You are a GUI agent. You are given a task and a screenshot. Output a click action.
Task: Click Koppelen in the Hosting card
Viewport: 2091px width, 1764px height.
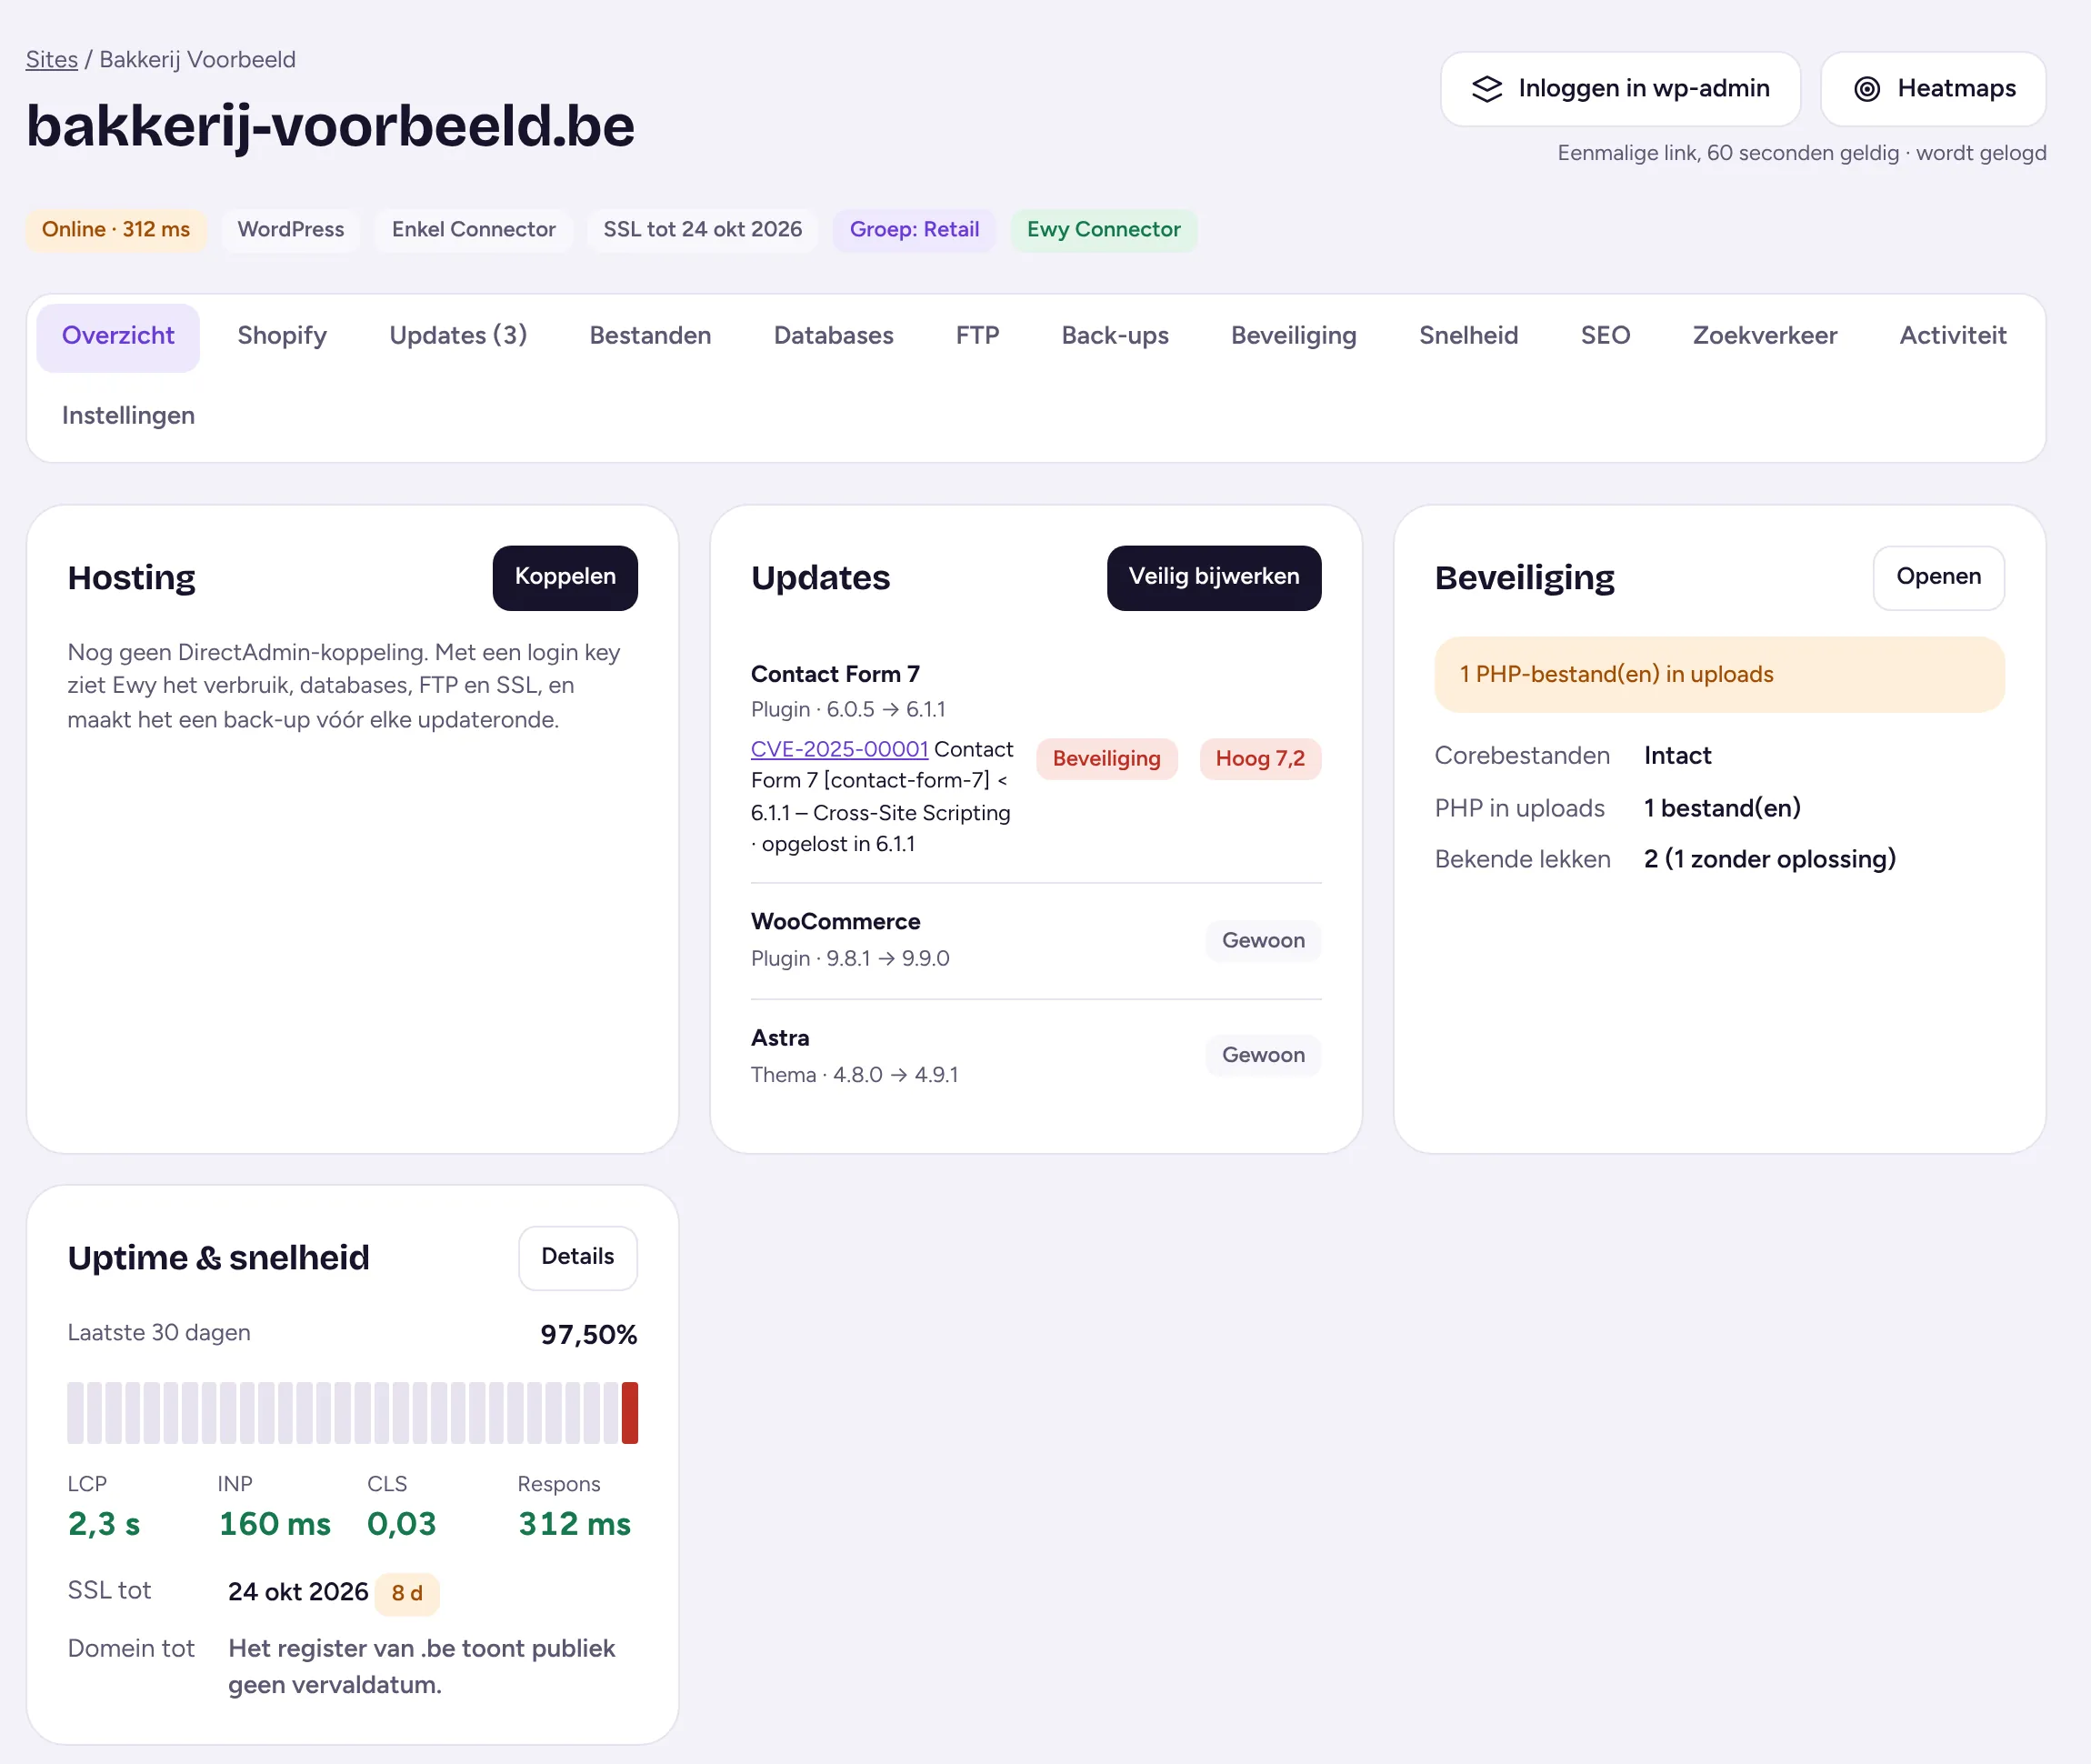point(565,577)
